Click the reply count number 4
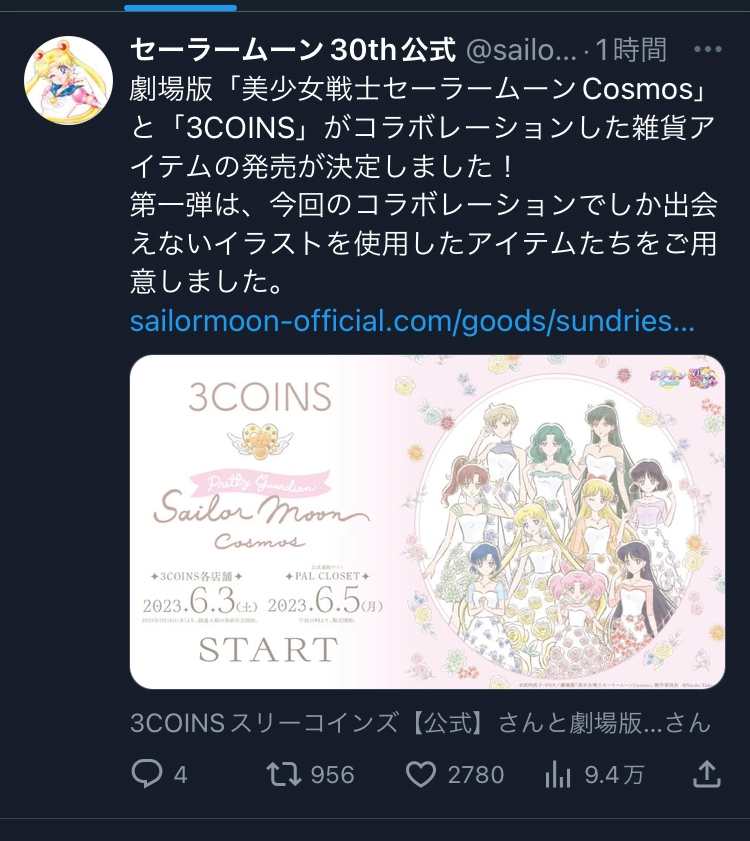The height and width of the screenshot is (841, 750). [x=180, y=775]
